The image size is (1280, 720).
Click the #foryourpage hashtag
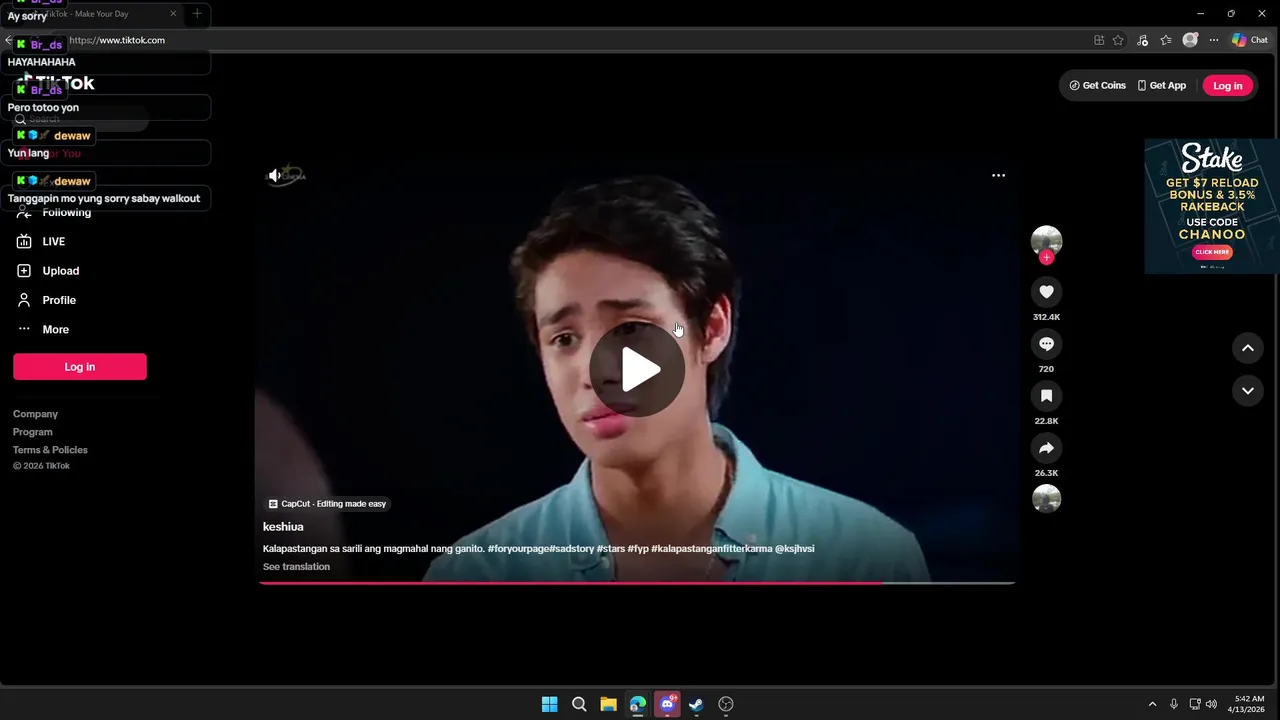coord(518,549)
